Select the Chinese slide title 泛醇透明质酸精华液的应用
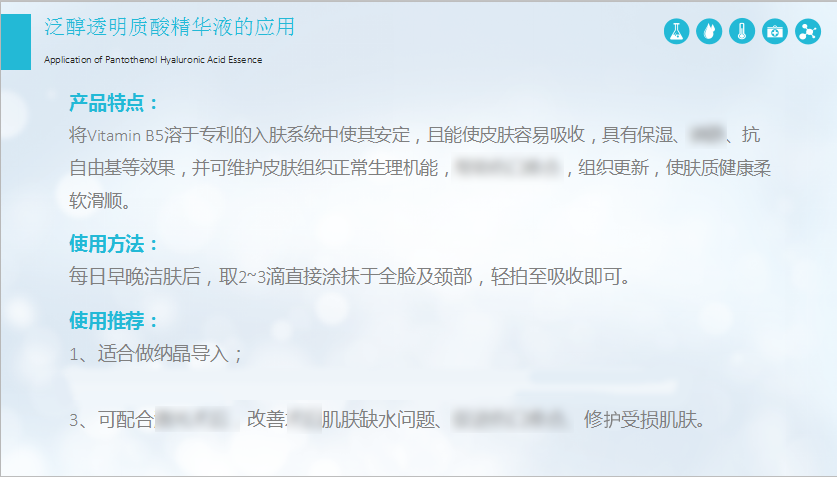The width and height of the screenshot is (837, 477). click(x=169, y=27)
